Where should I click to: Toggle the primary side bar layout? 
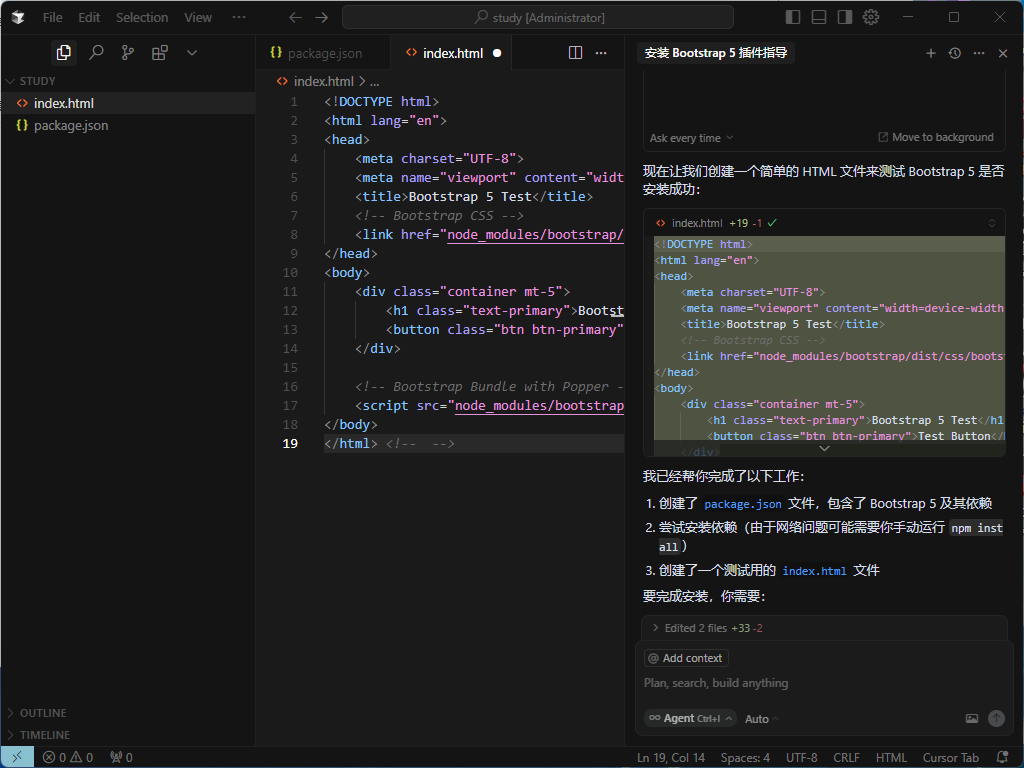pyautogui.click(x=793, y=17)
